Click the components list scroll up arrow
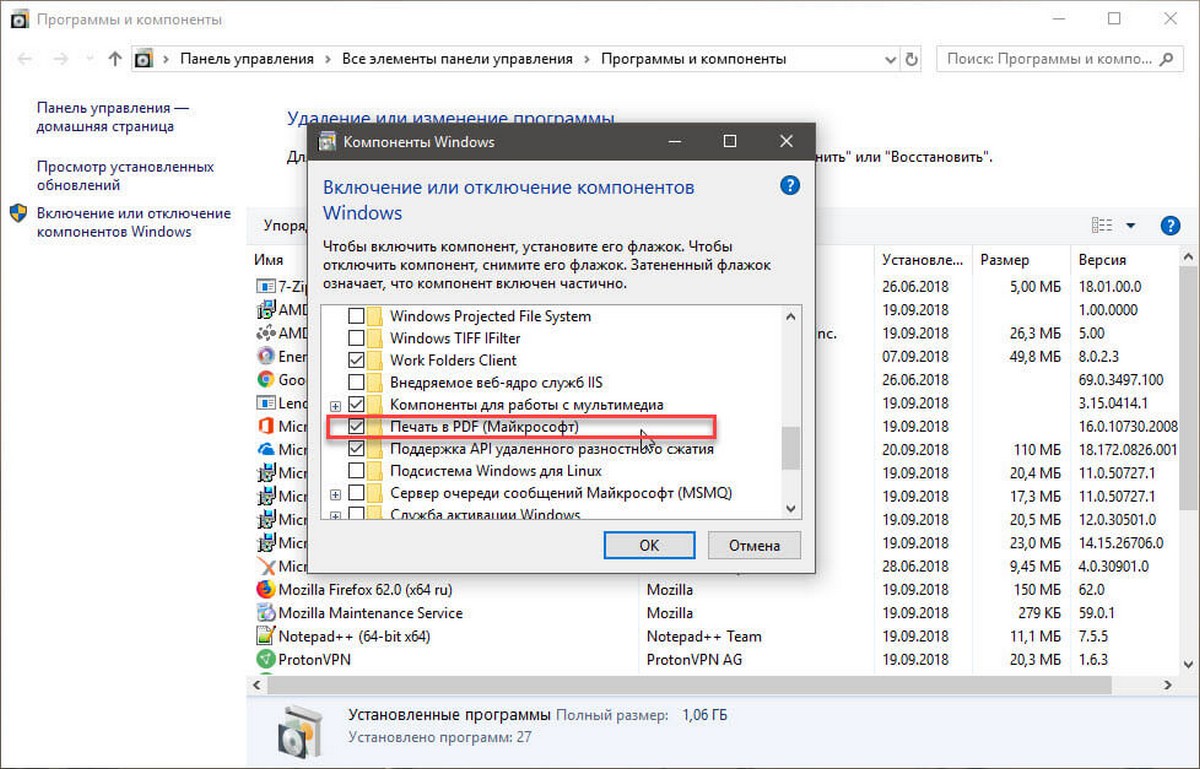 790,316
